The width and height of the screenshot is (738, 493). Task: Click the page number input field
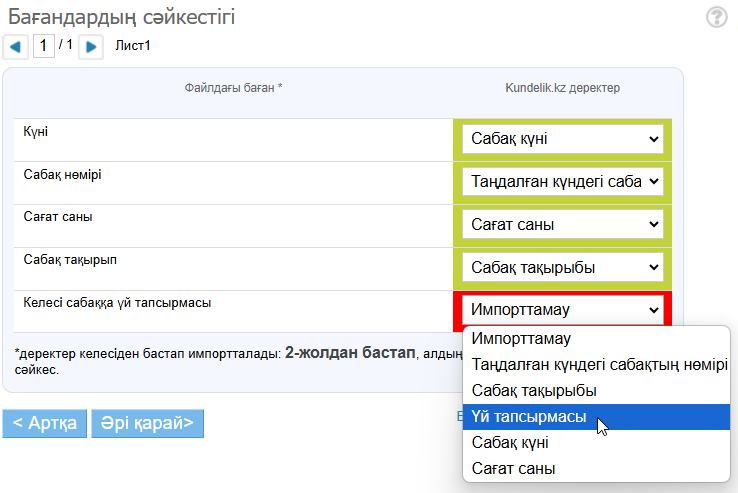44,45
